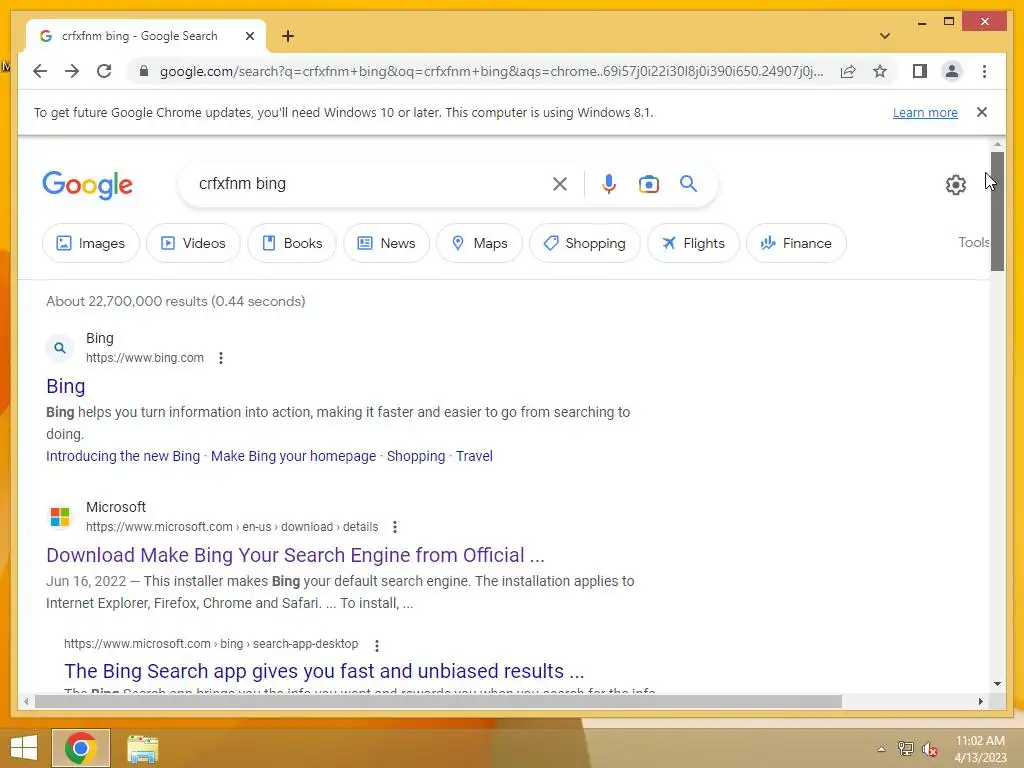
Task: Filter results by Books
Action: point(292,243)
